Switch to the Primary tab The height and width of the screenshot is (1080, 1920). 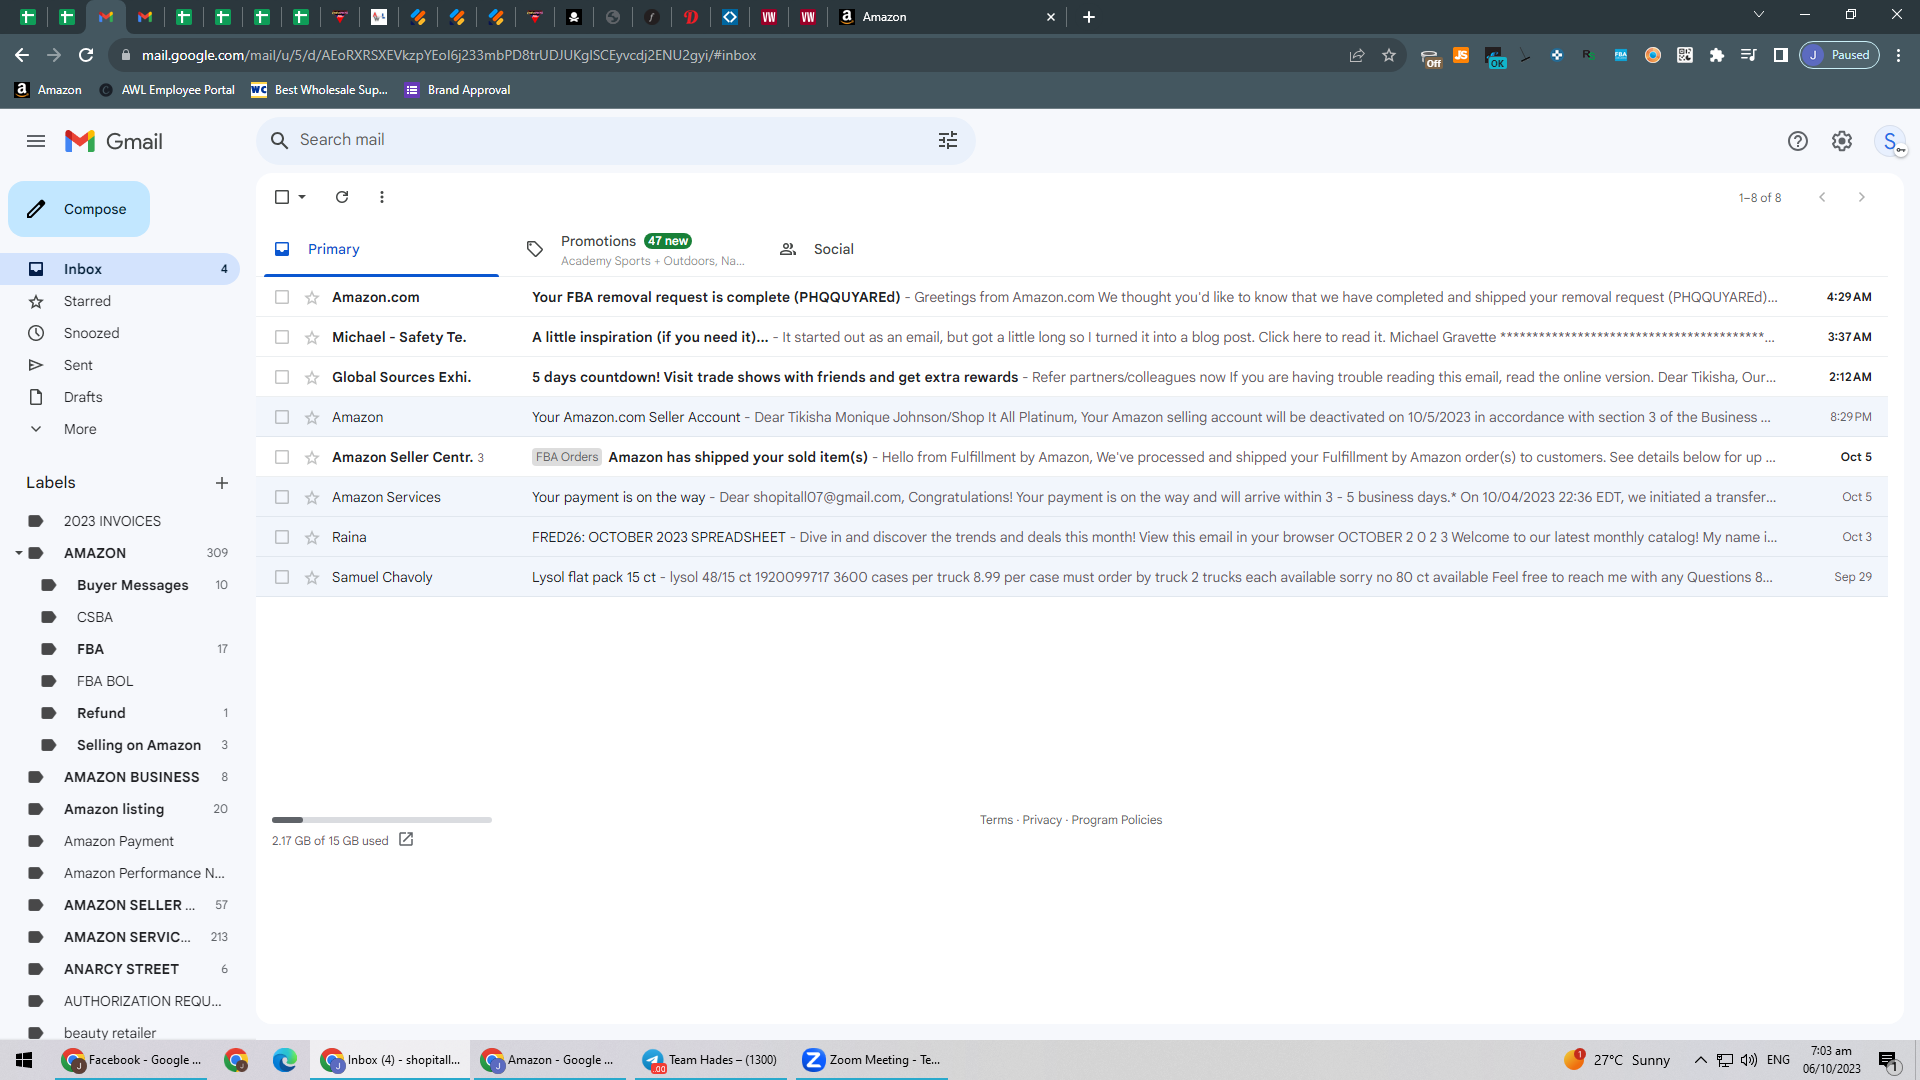coord(381,249)
